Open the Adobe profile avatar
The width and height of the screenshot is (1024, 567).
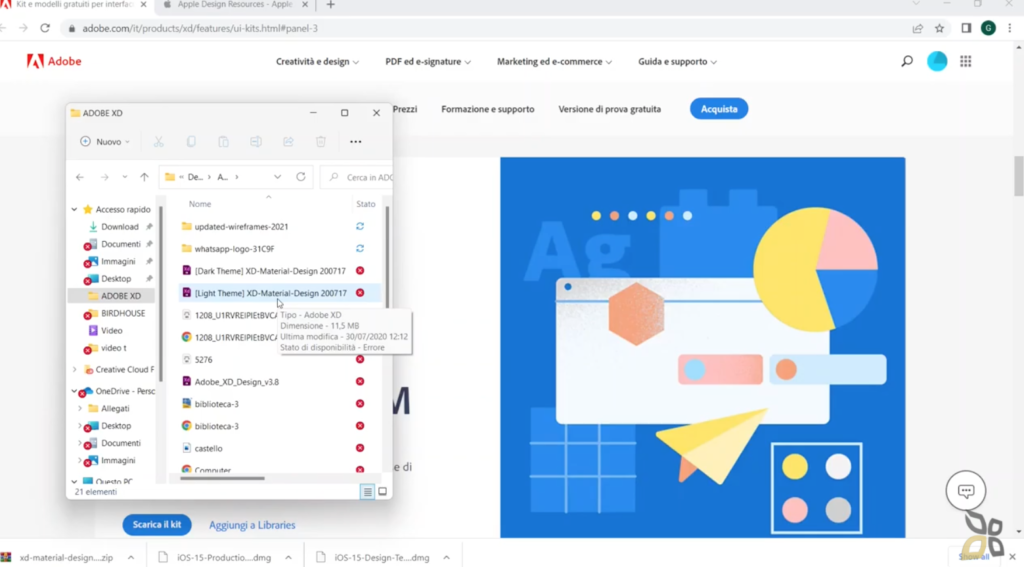[937, 61]
